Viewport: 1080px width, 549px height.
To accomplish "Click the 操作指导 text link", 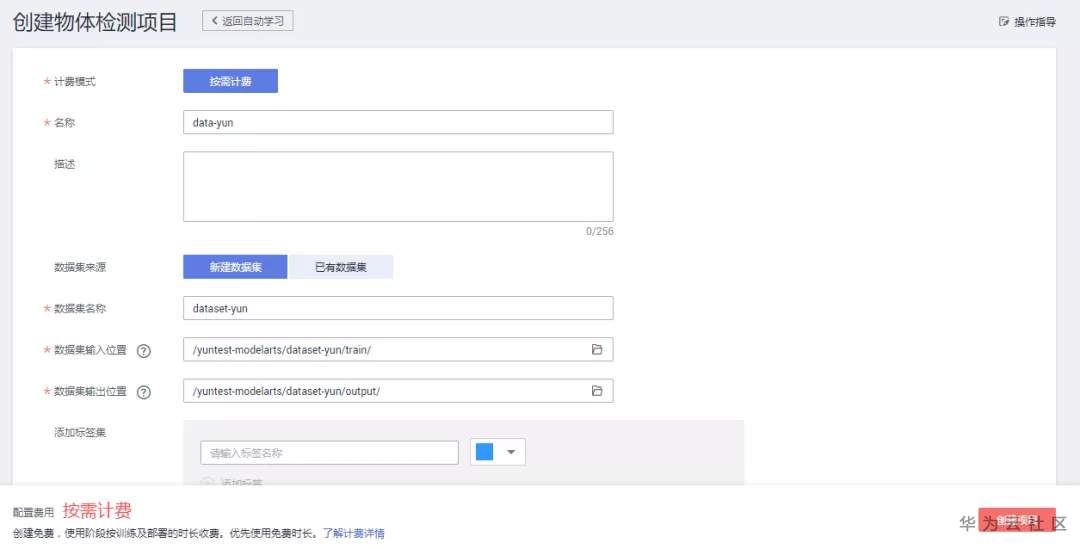I will coord(1035,21).
